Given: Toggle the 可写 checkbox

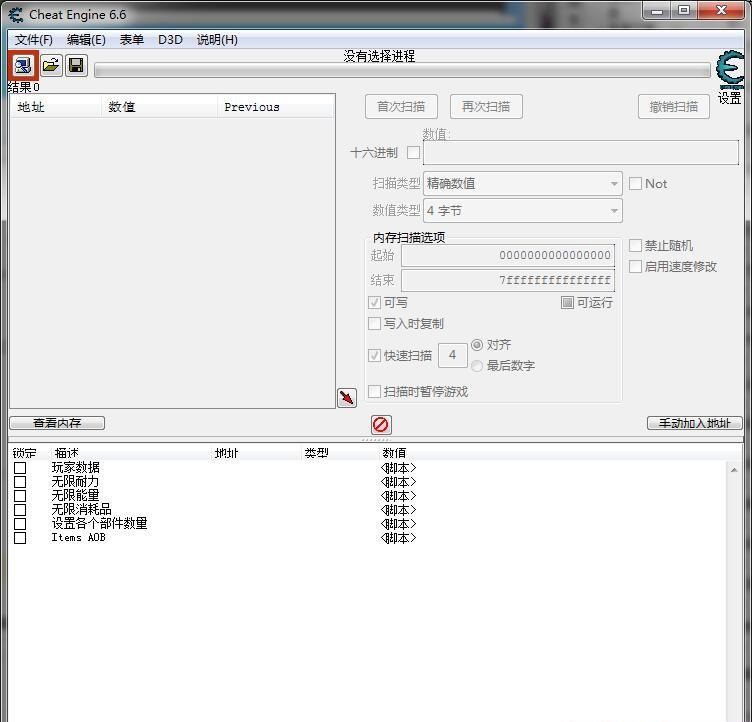Looking at the screenshot, I should 374,303.
